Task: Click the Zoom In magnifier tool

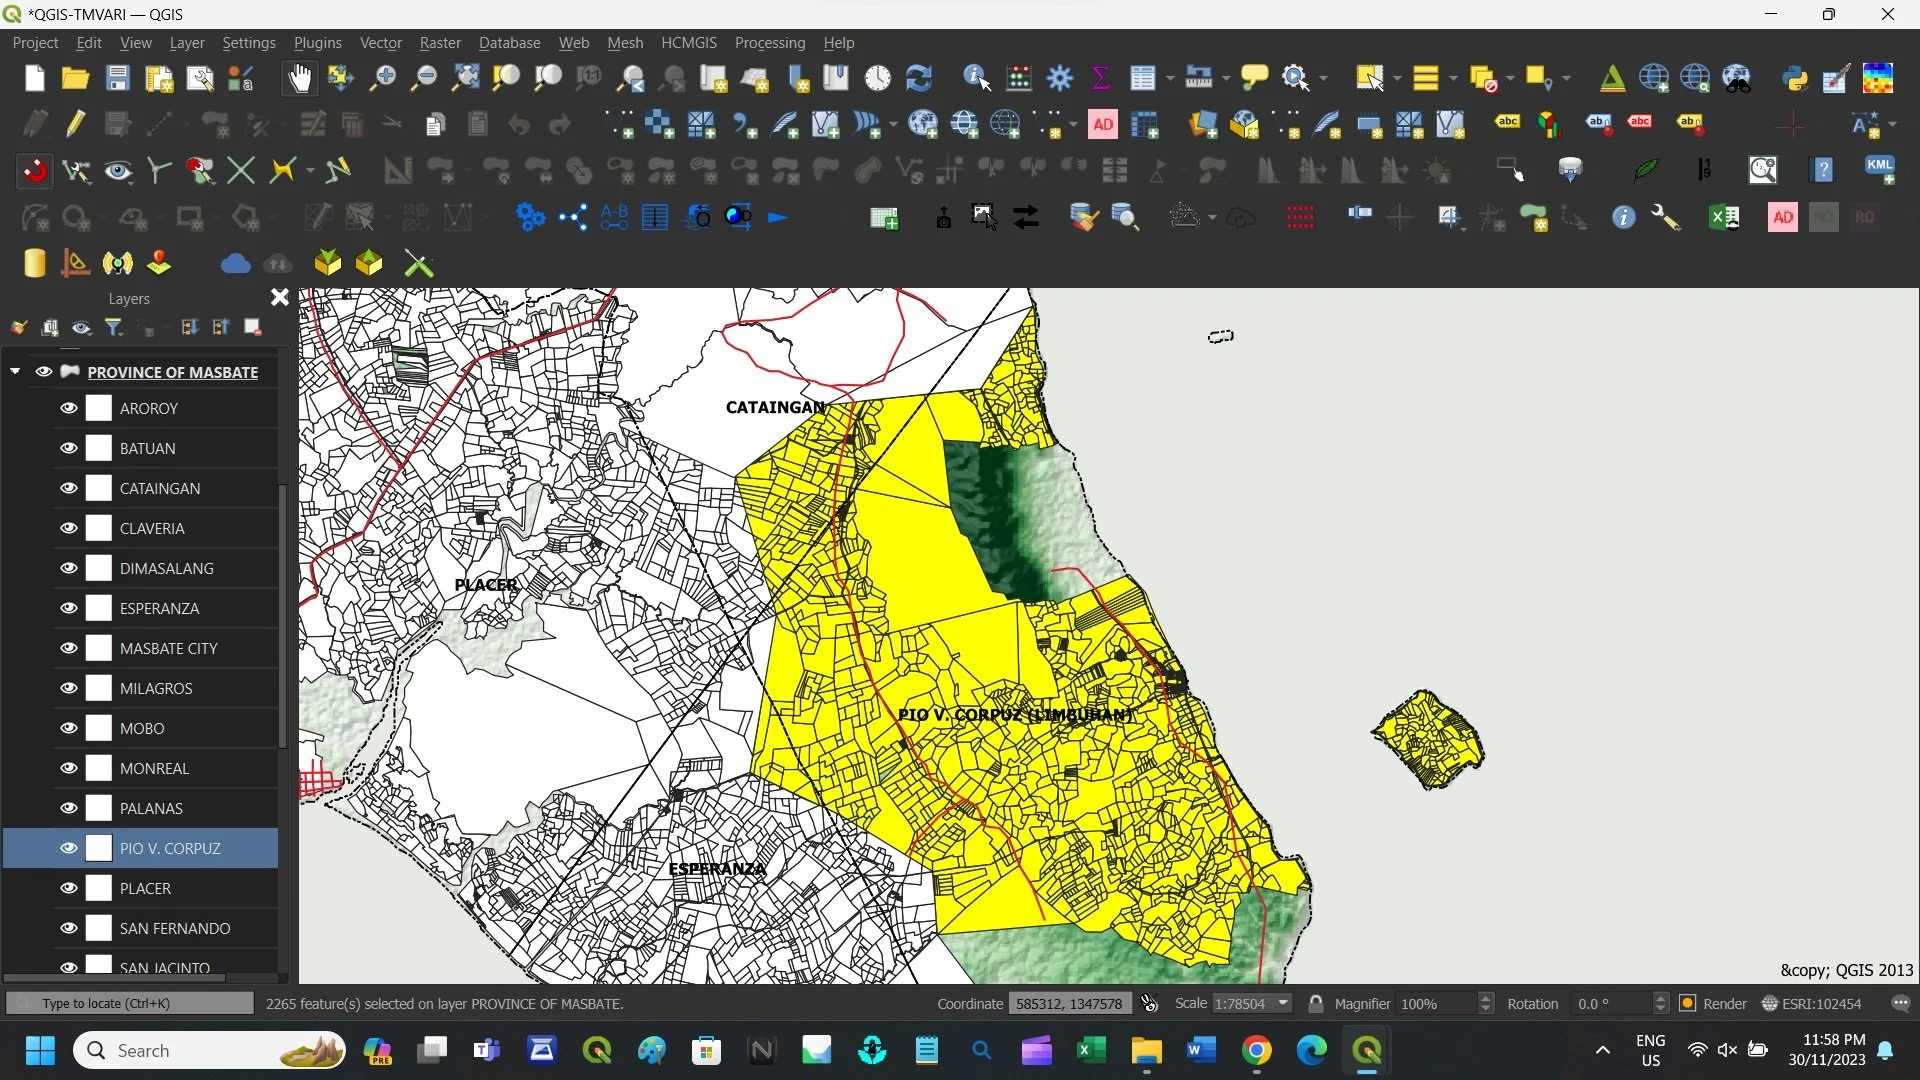Action: pos(382,78)
